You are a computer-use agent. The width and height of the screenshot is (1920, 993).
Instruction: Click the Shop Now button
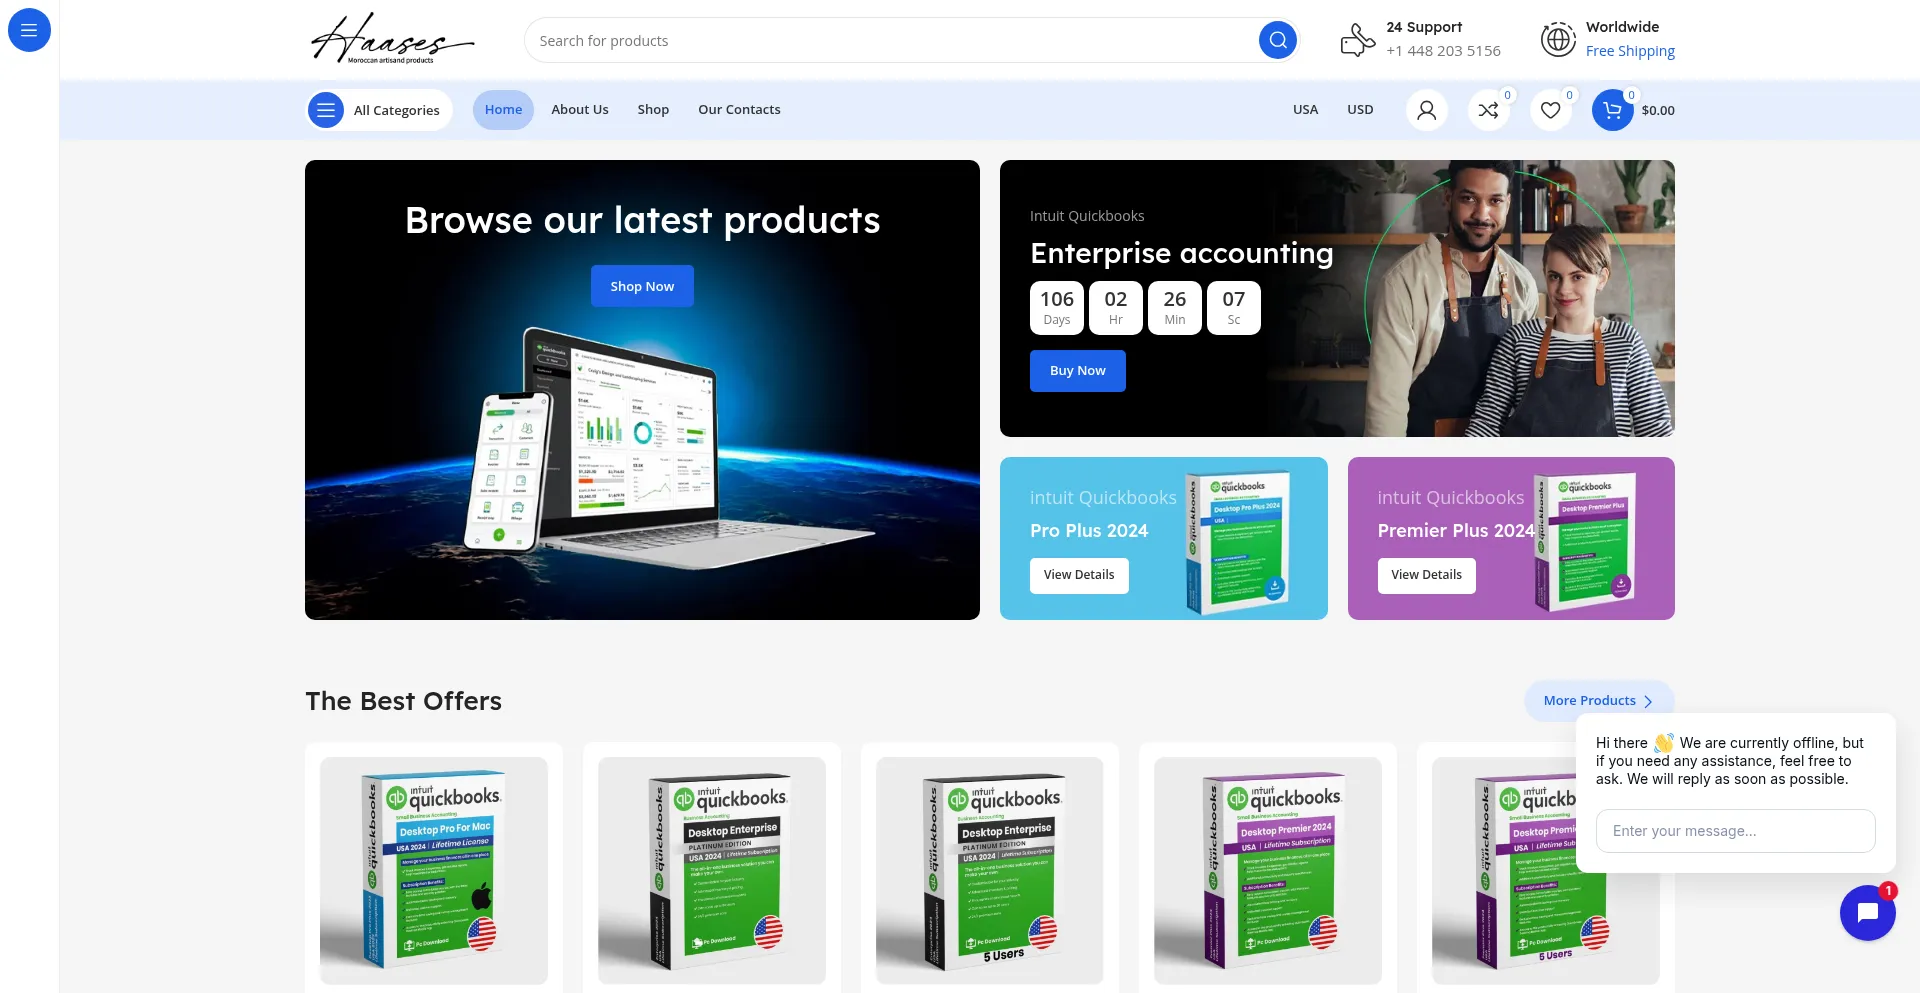tap(642, 286)
